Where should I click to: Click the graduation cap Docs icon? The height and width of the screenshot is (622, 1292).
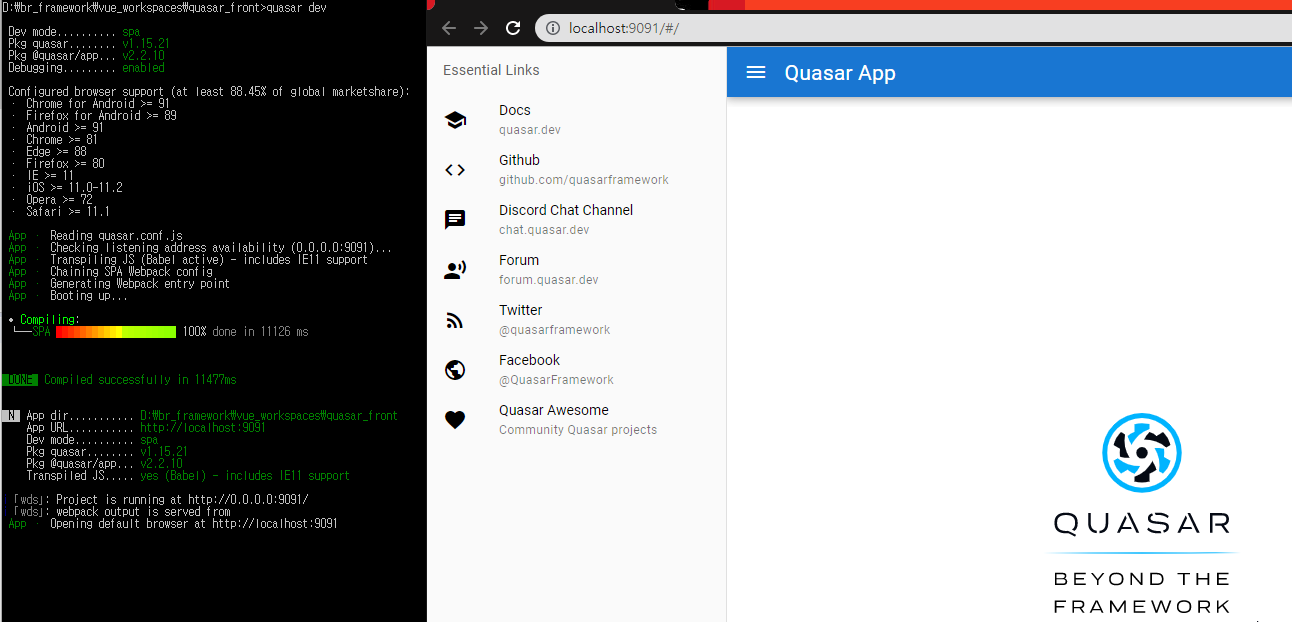click(x=455, y=120)
